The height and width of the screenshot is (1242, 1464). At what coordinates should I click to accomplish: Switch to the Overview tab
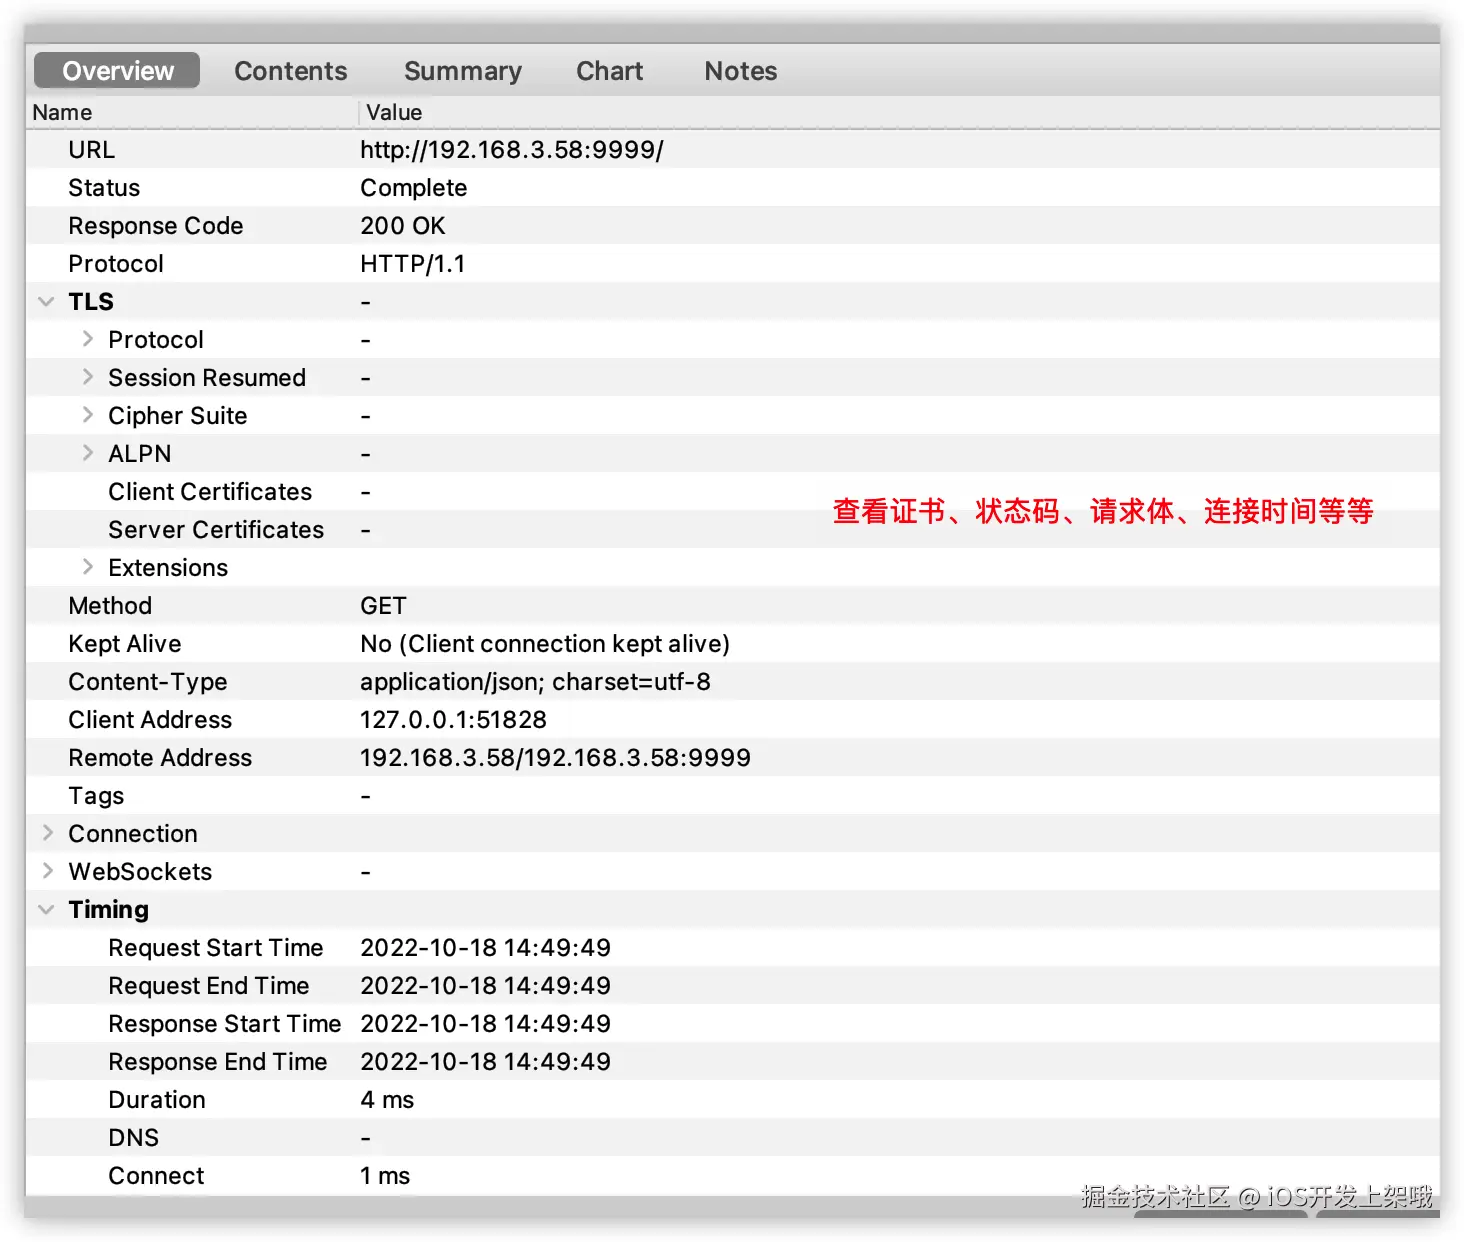coord(117,71)
